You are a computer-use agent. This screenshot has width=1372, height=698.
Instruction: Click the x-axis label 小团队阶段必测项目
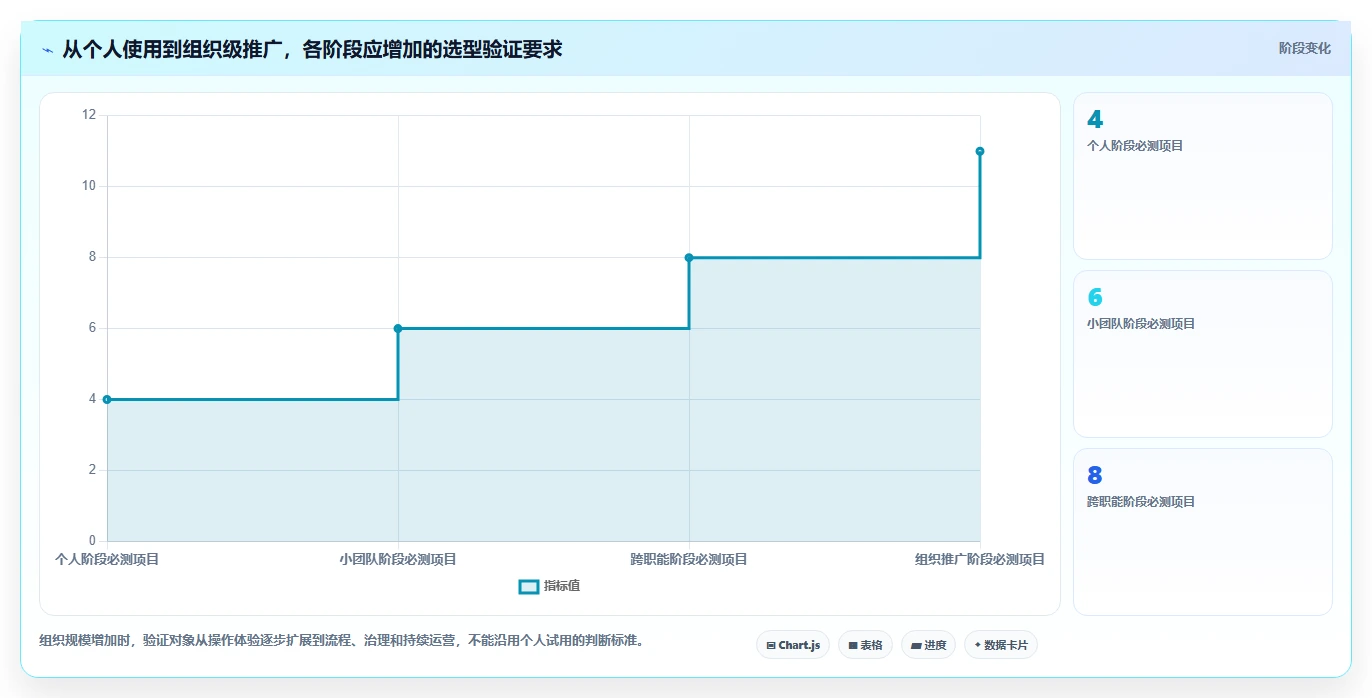pos(398,559)
